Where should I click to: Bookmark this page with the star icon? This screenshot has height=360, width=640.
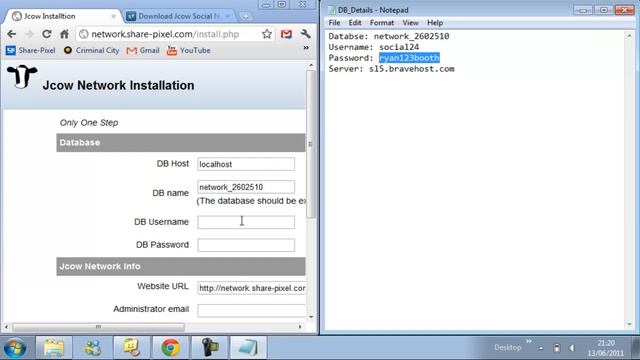[267, 34]
